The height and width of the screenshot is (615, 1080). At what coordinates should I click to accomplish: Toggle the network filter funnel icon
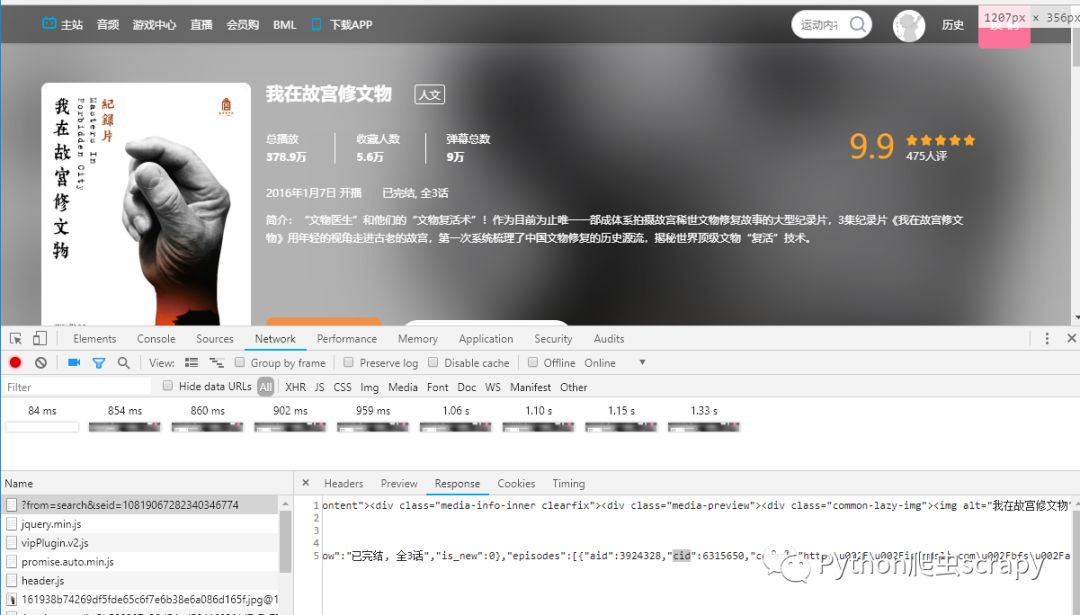(99, 363)
